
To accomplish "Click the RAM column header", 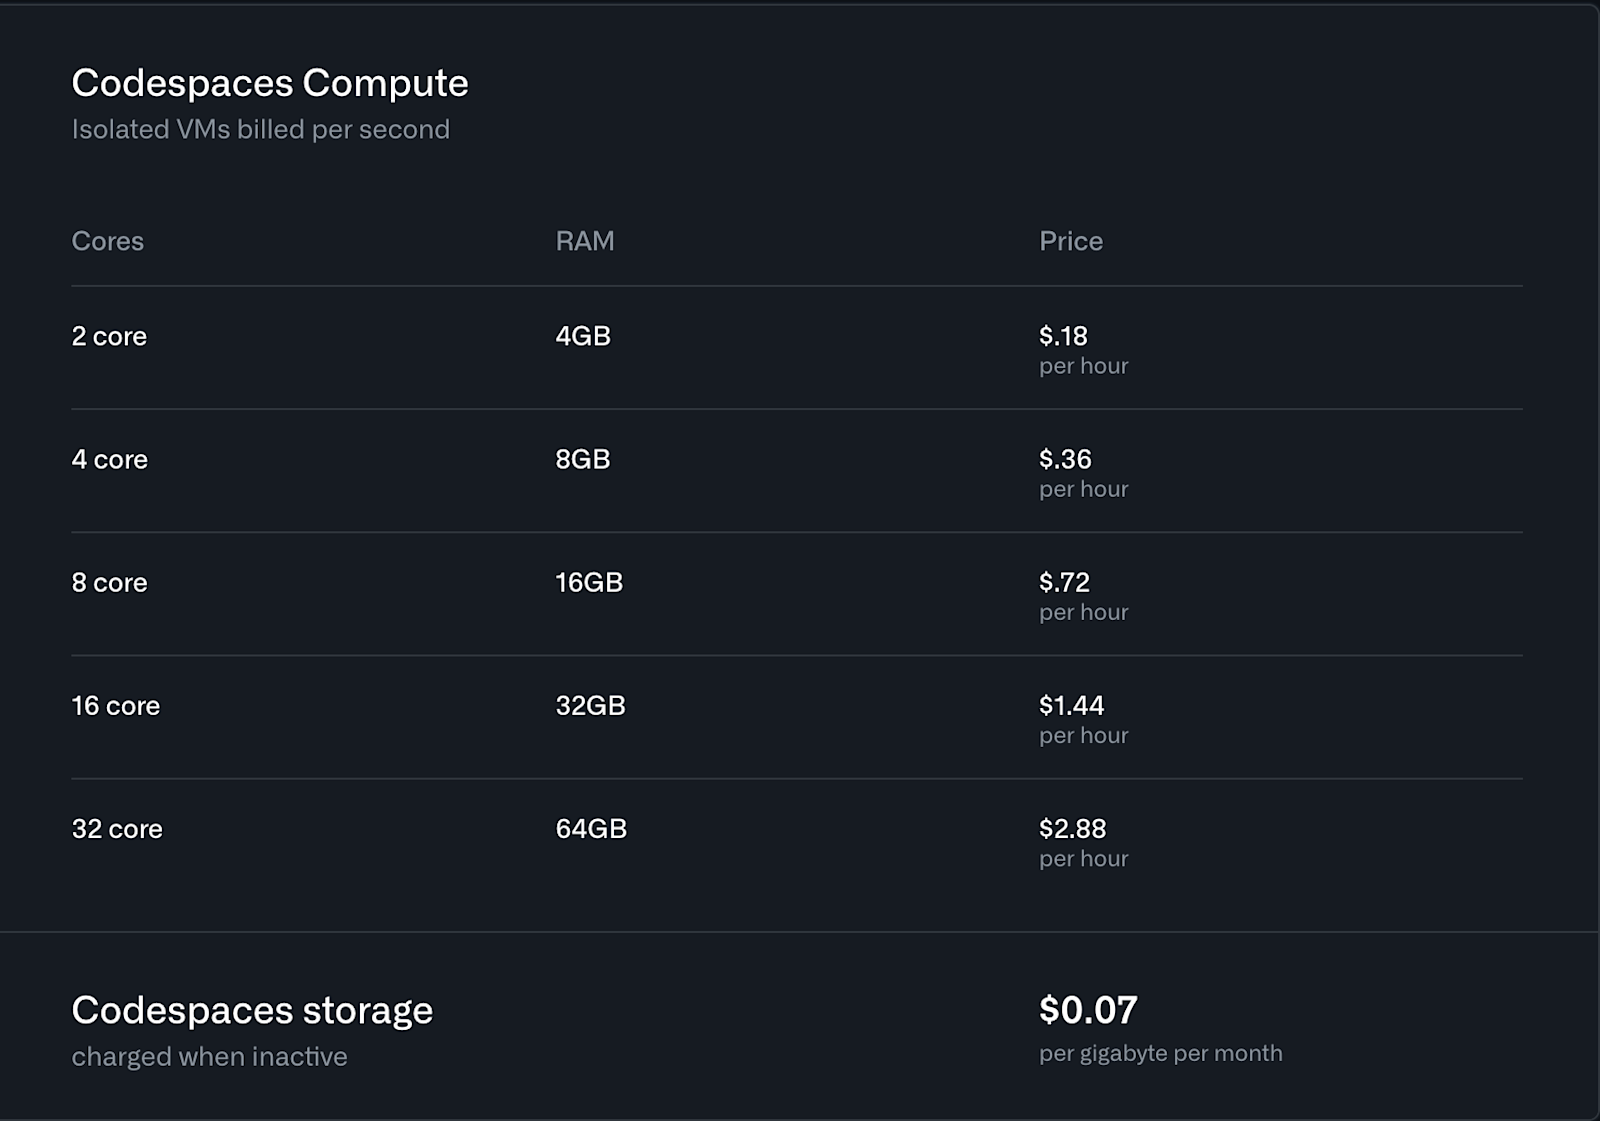I will (584, 241).
